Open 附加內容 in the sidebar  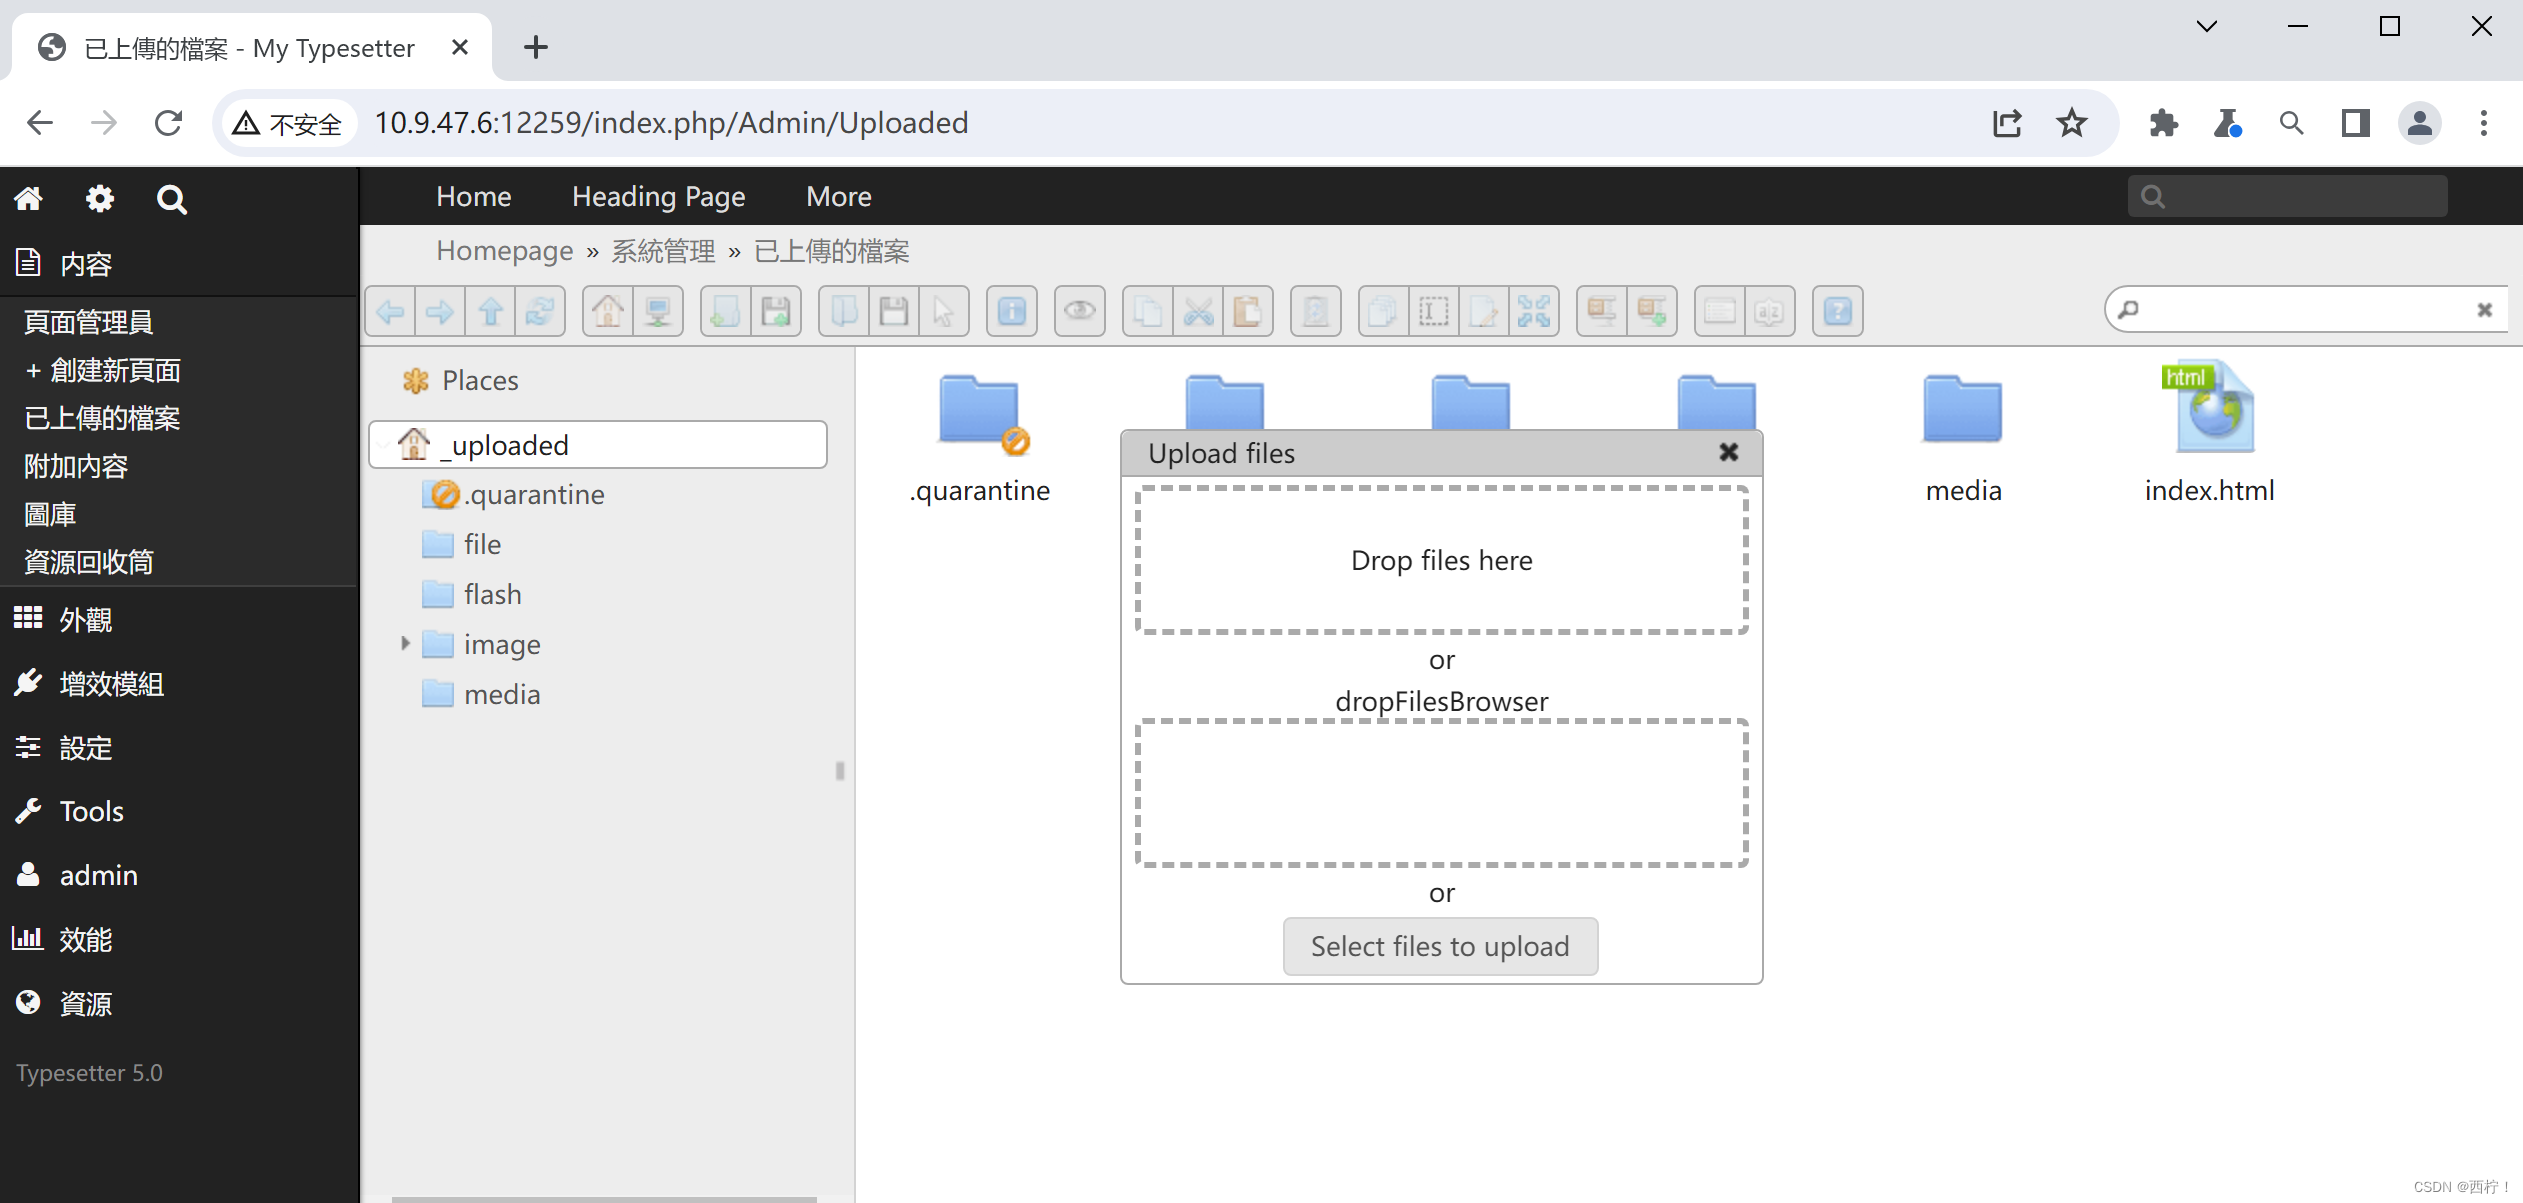(x=76, y=466)
